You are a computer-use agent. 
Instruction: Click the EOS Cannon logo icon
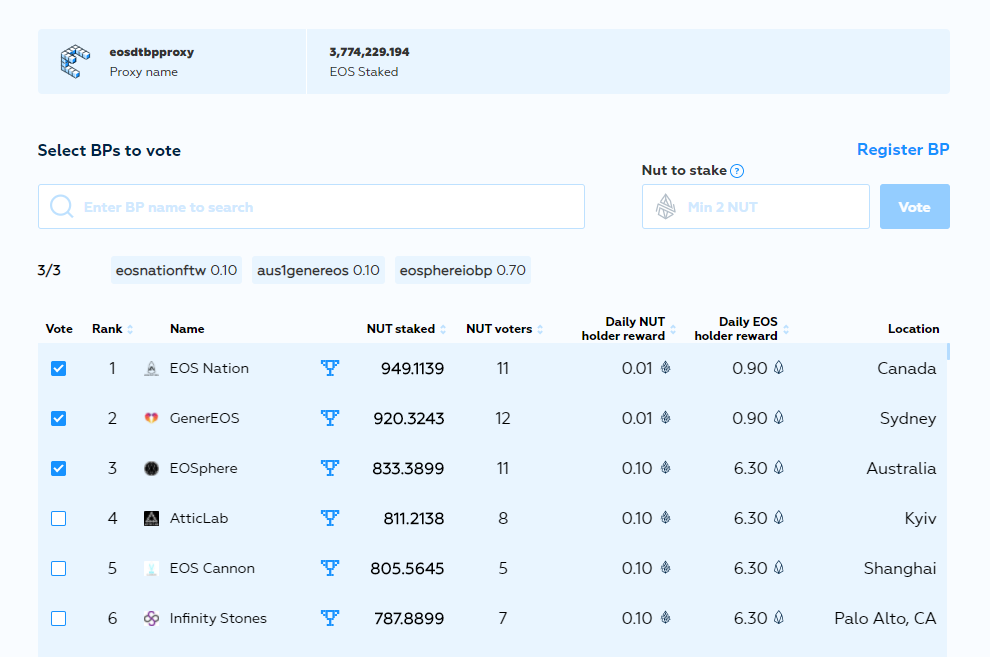pyautogui.click(x=152, y=568)
